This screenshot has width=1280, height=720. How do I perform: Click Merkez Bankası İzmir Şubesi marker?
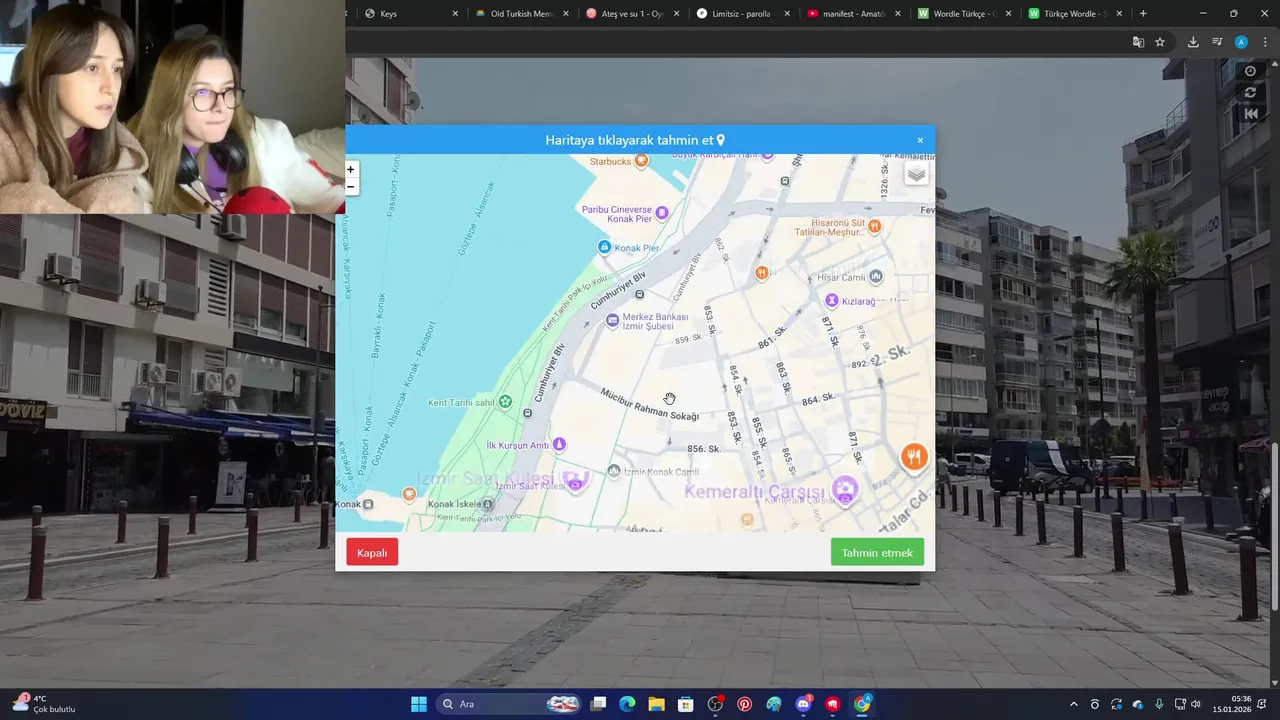613,320
